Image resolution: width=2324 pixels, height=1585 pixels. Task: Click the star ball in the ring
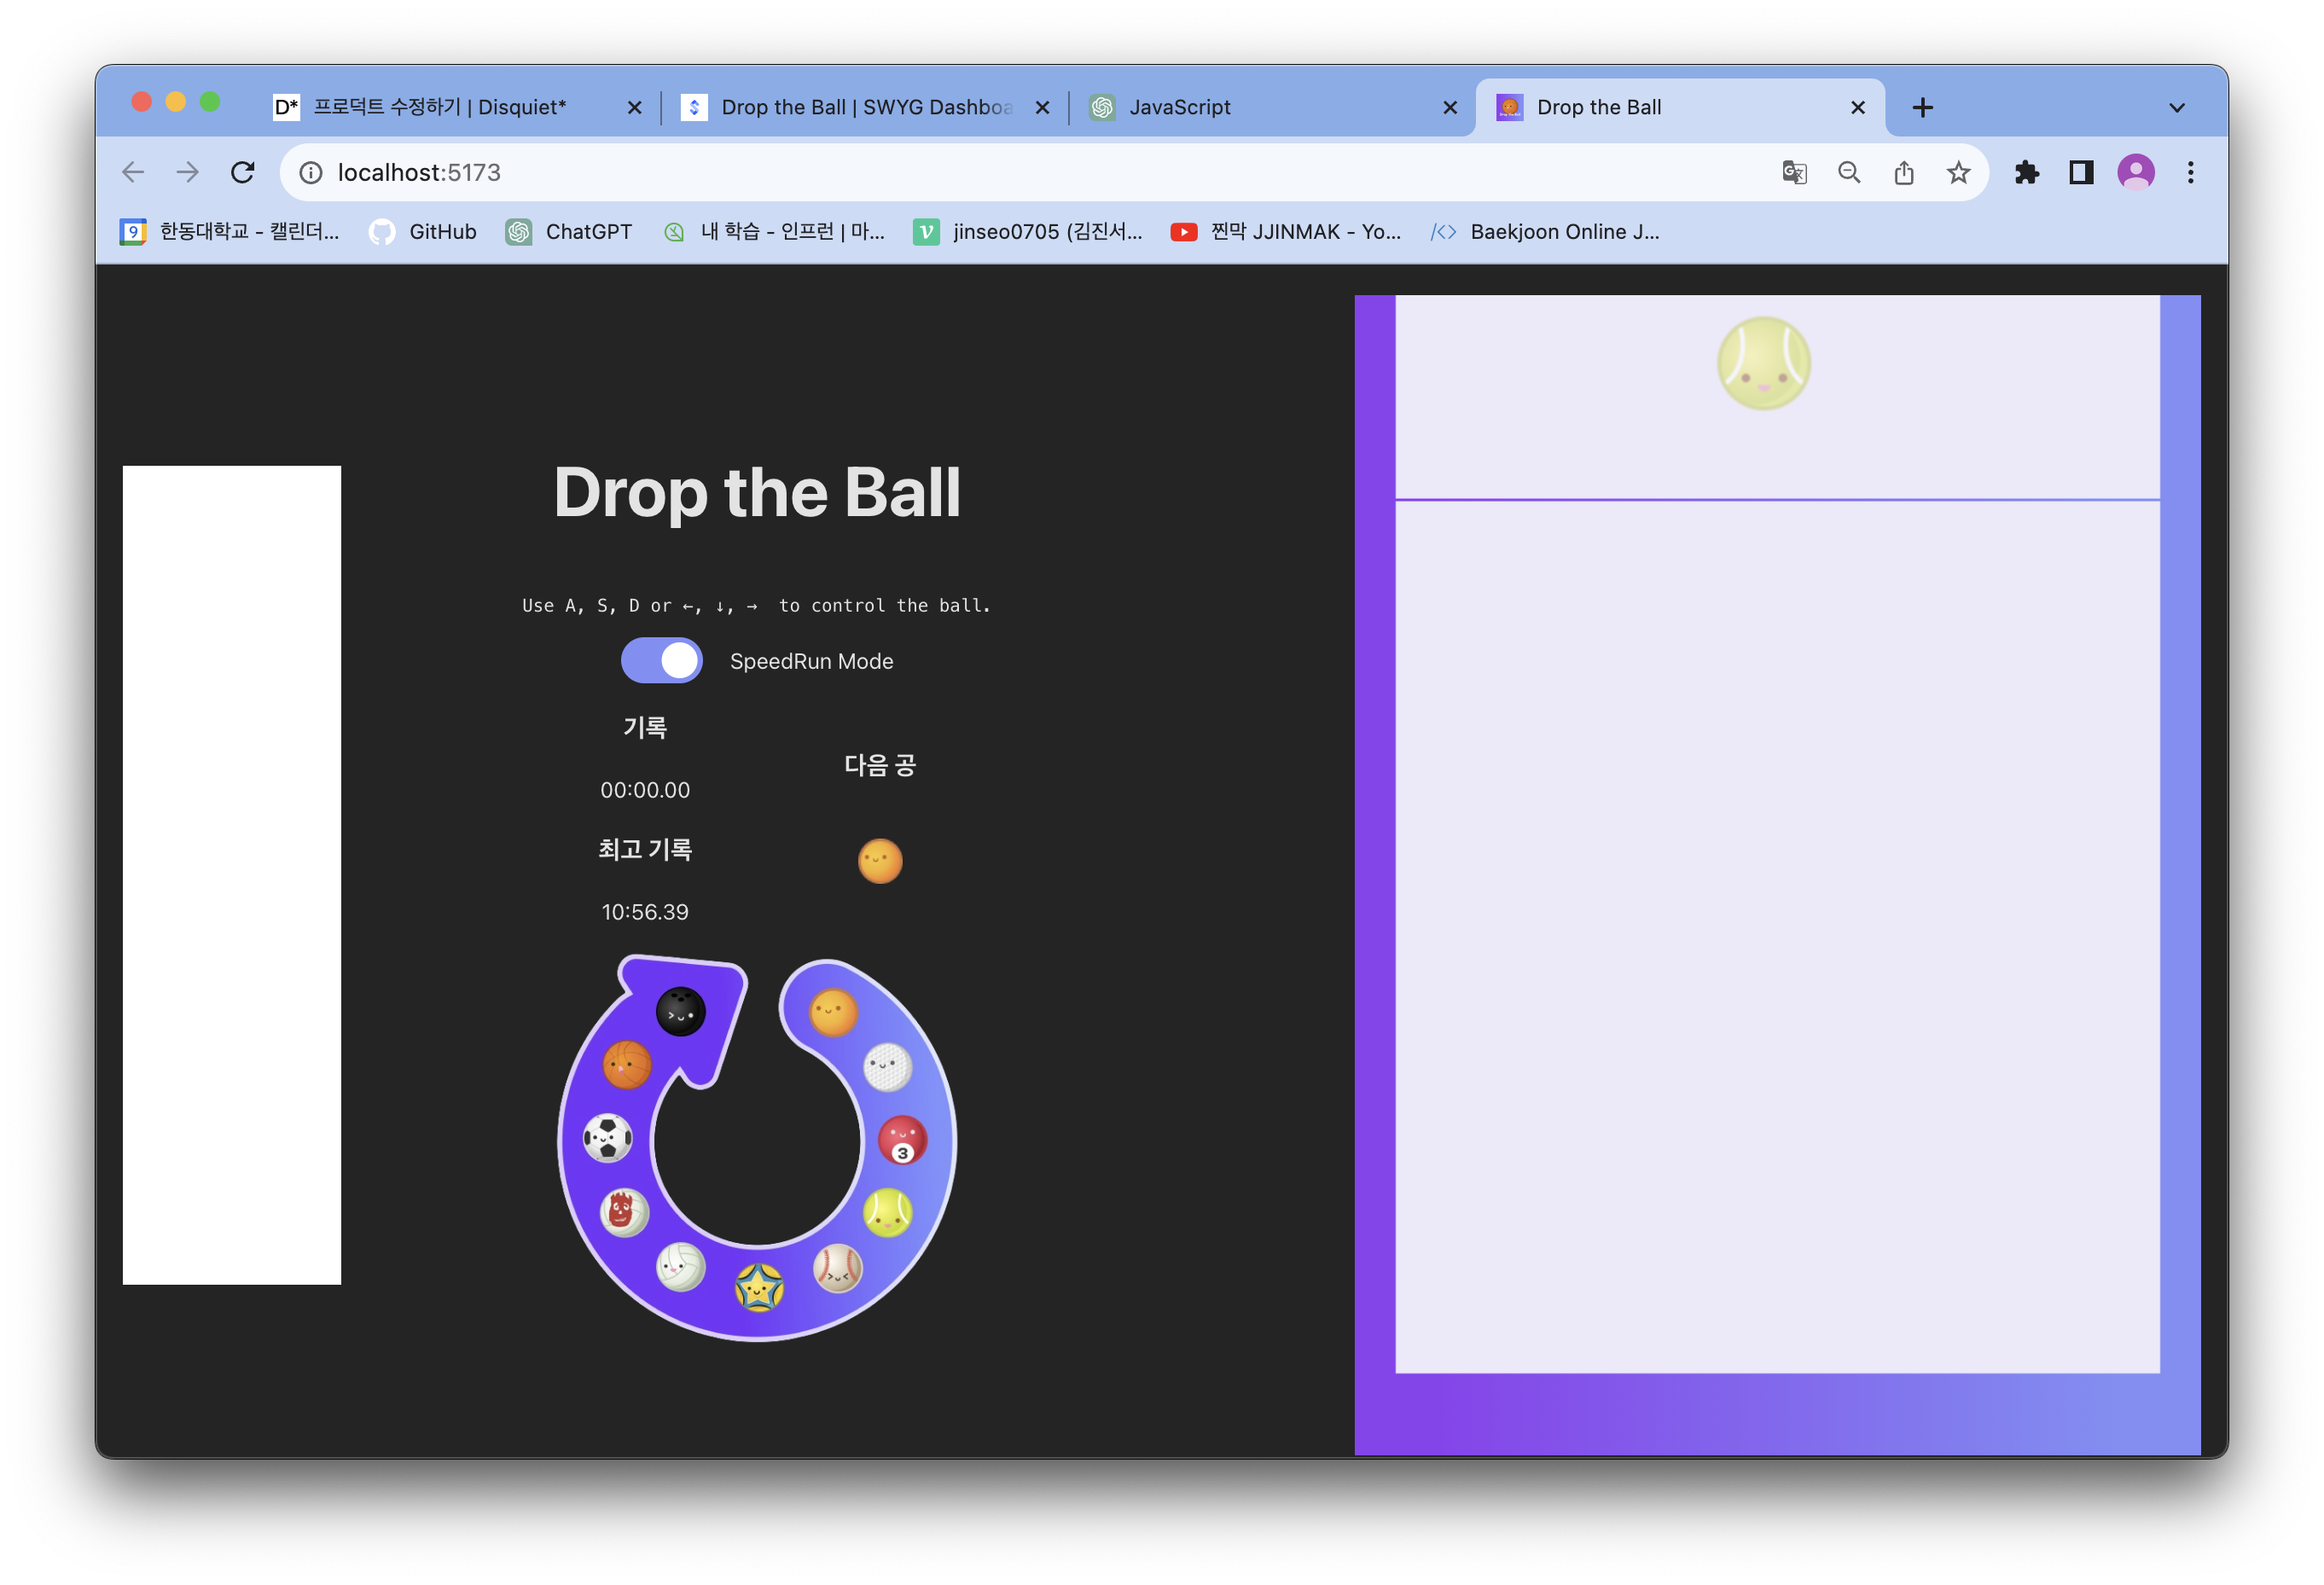tap(759, 1287)
